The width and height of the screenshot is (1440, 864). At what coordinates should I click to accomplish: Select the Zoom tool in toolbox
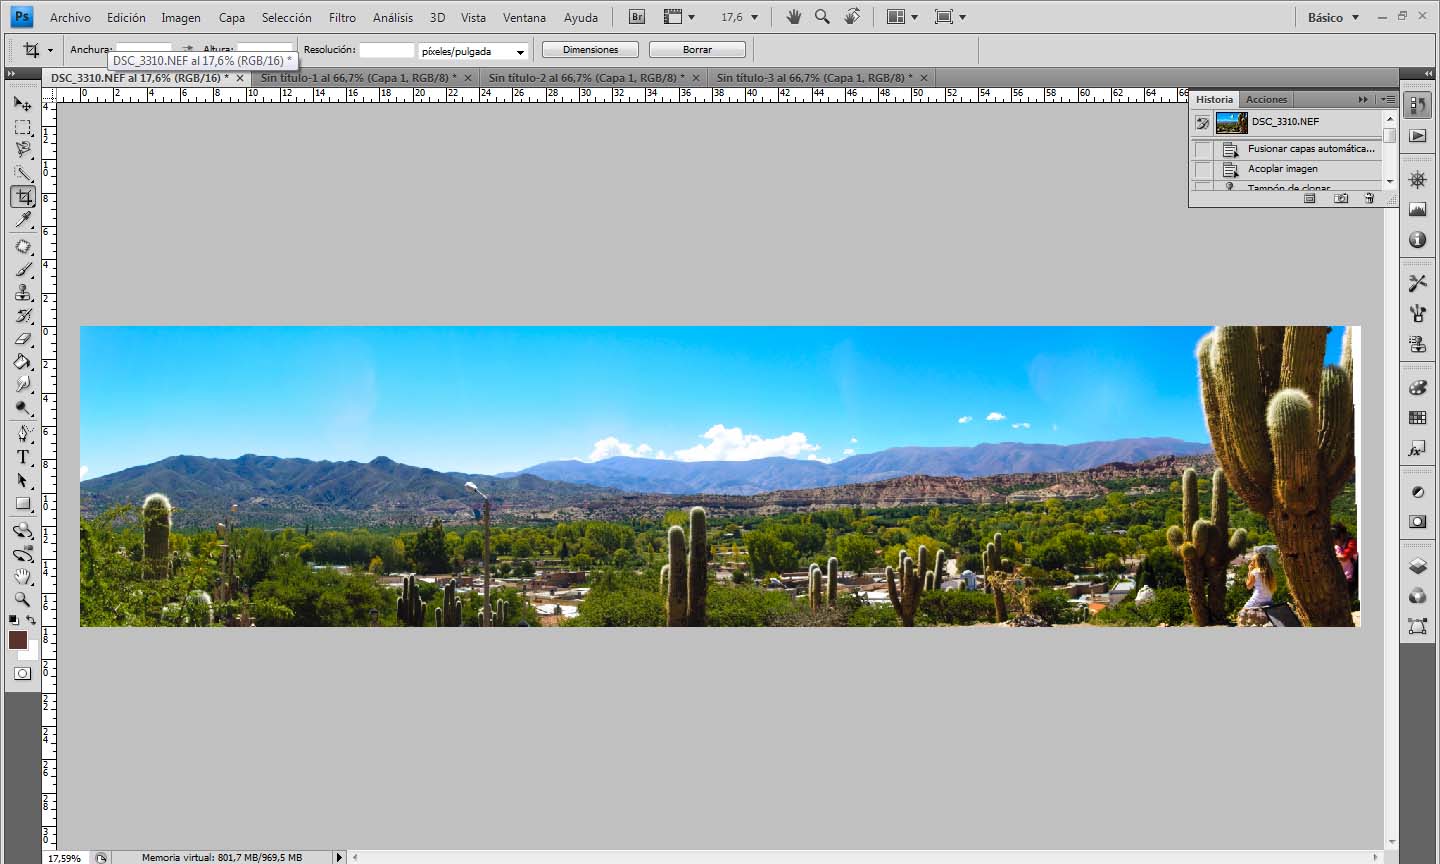[x=23, y=599]
